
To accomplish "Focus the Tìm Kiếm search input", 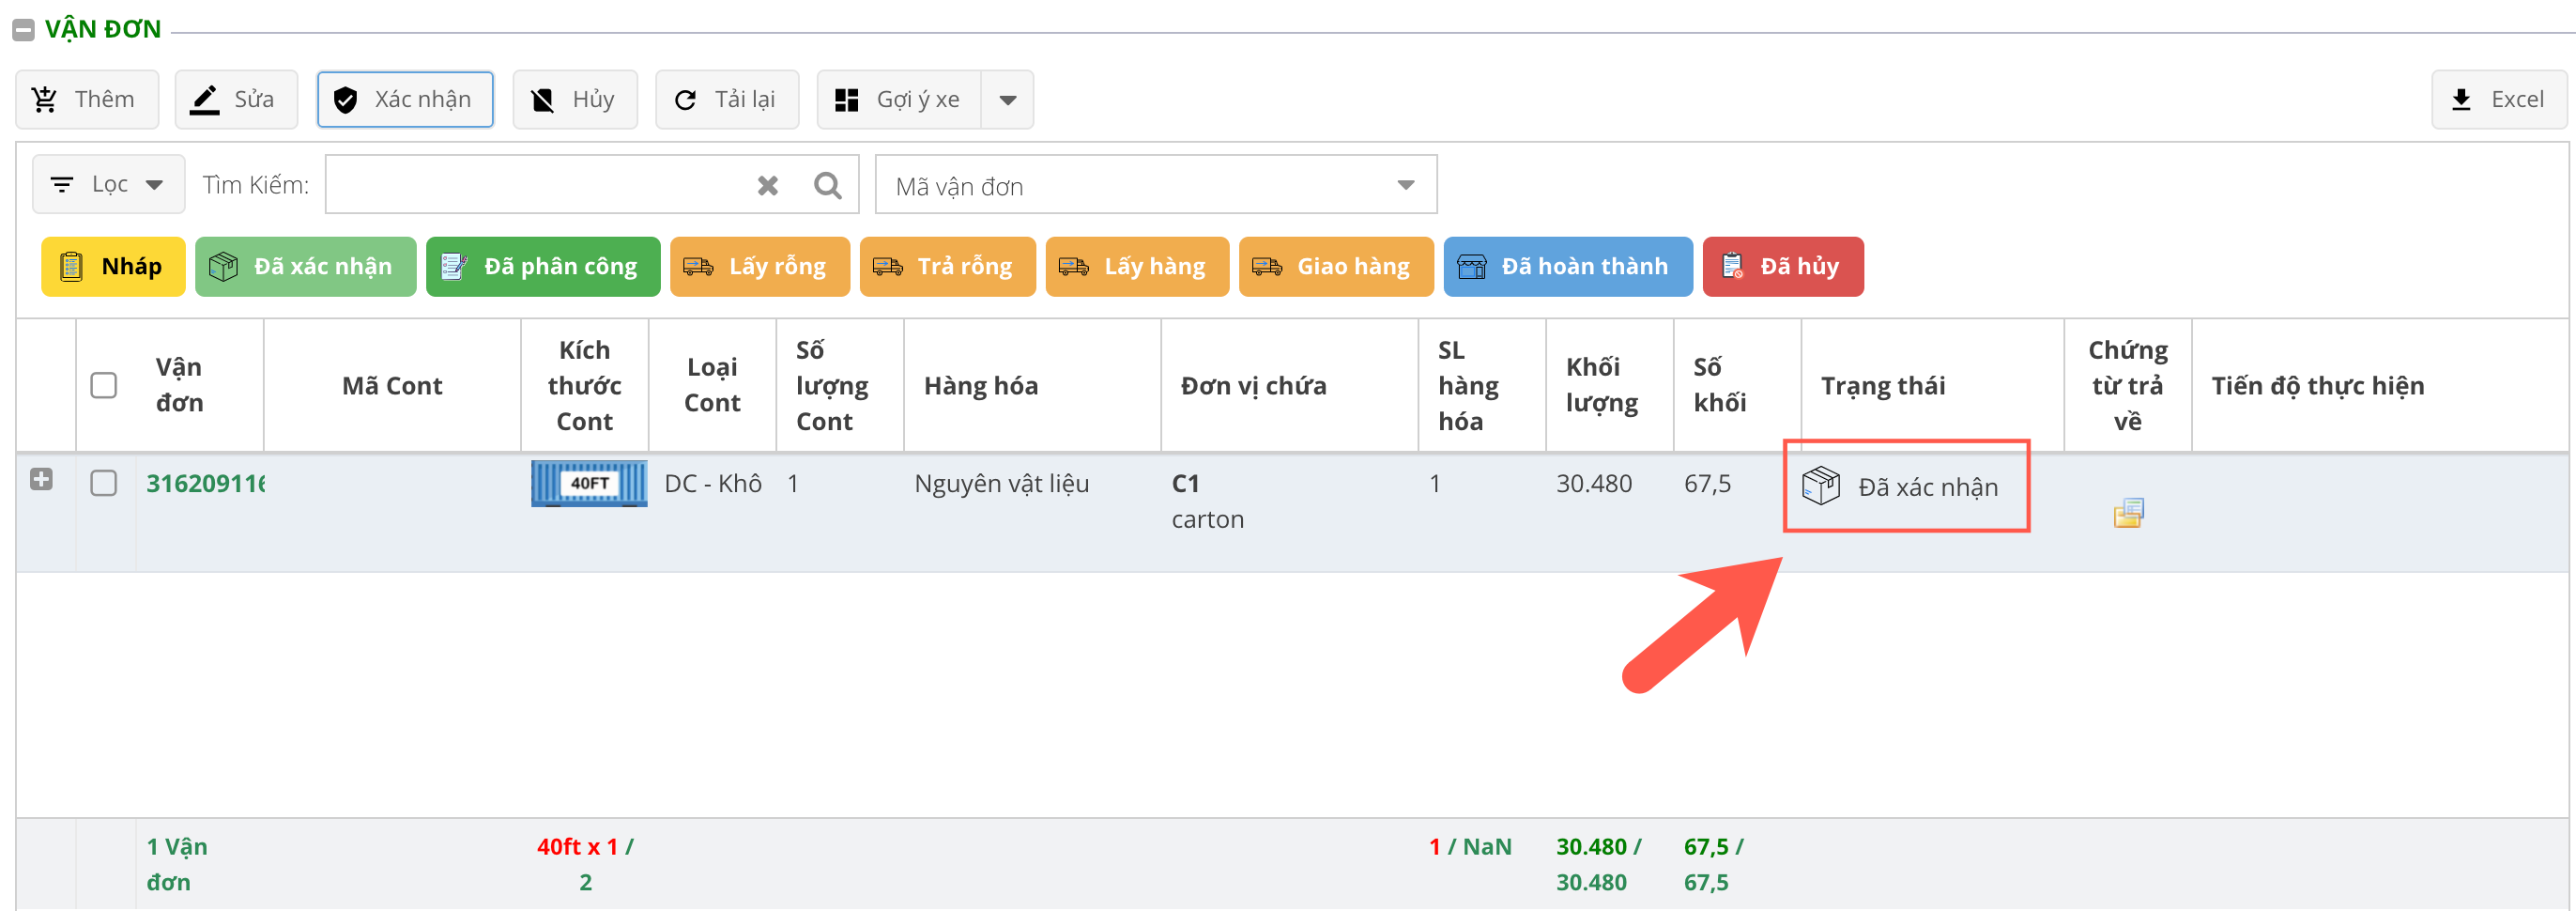I will click(538, 185).
